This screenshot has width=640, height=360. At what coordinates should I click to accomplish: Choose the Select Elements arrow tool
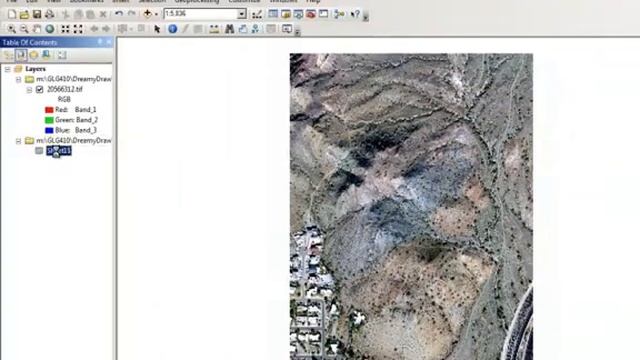coord(157,29)
